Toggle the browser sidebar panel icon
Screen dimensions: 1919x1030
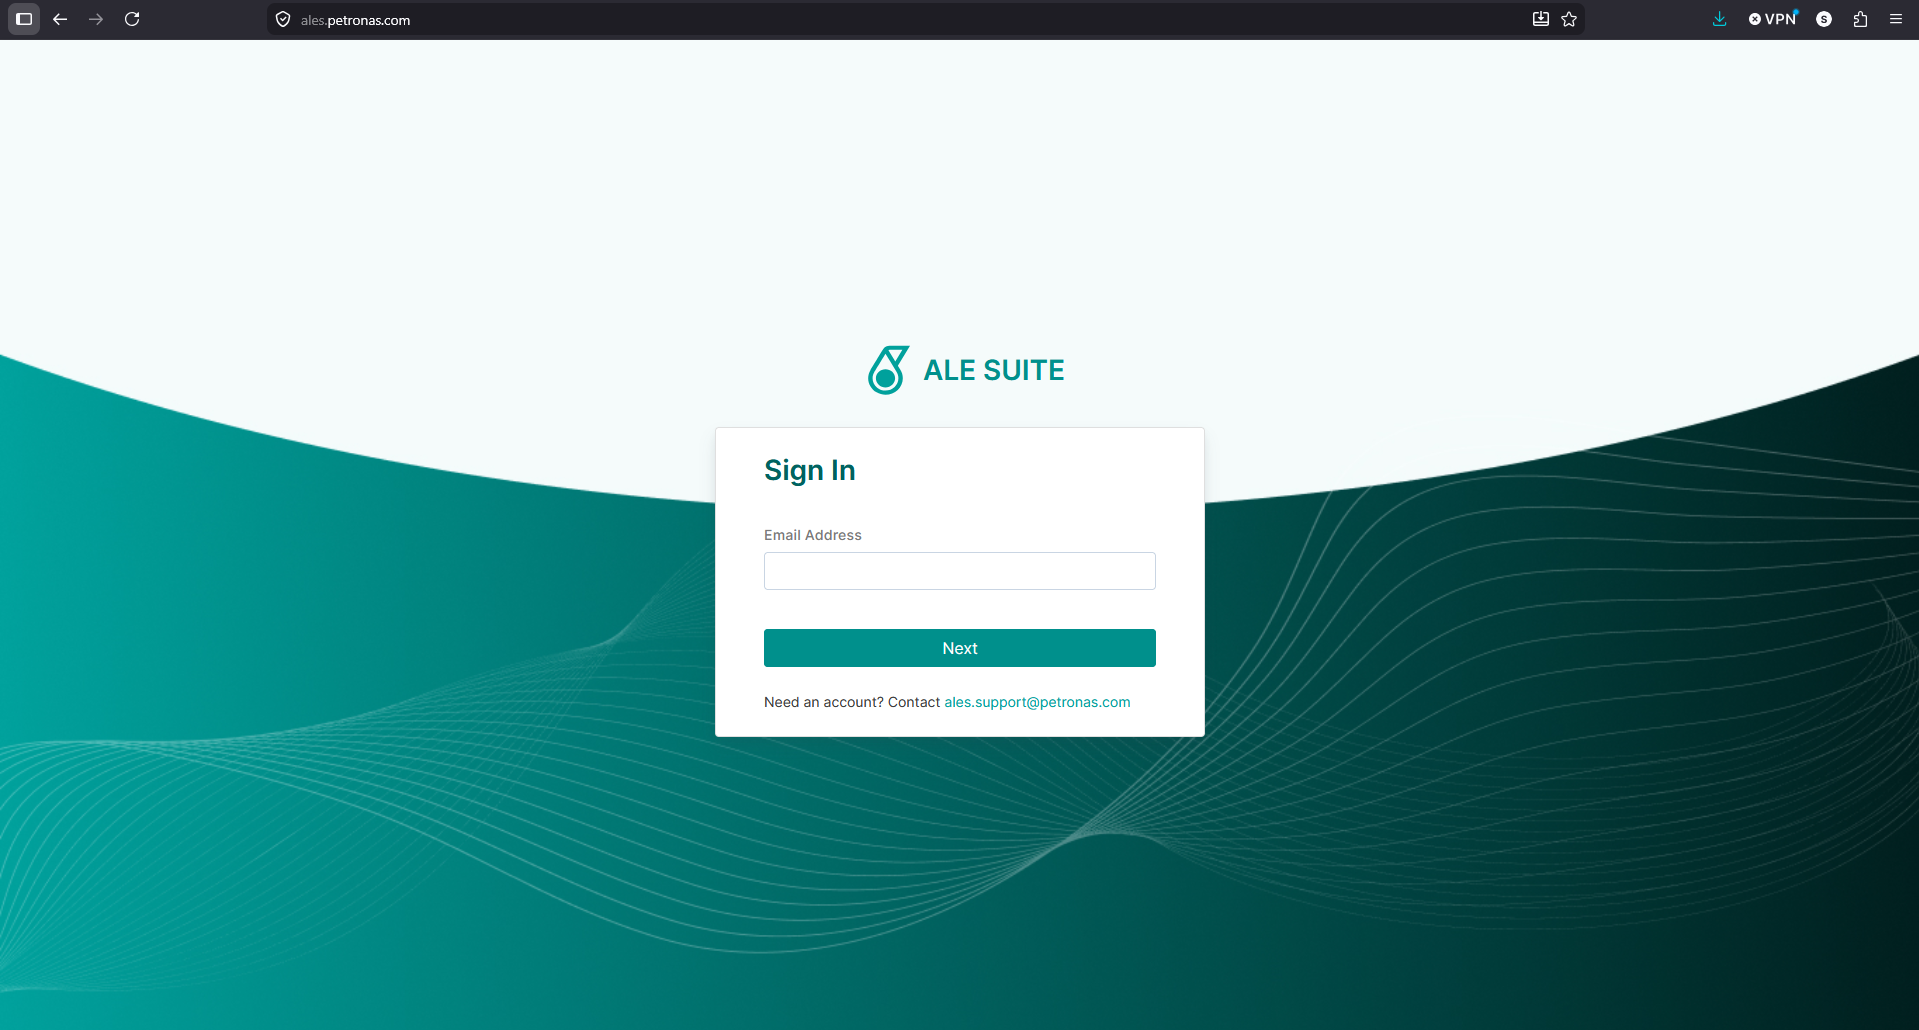point(24,19)
